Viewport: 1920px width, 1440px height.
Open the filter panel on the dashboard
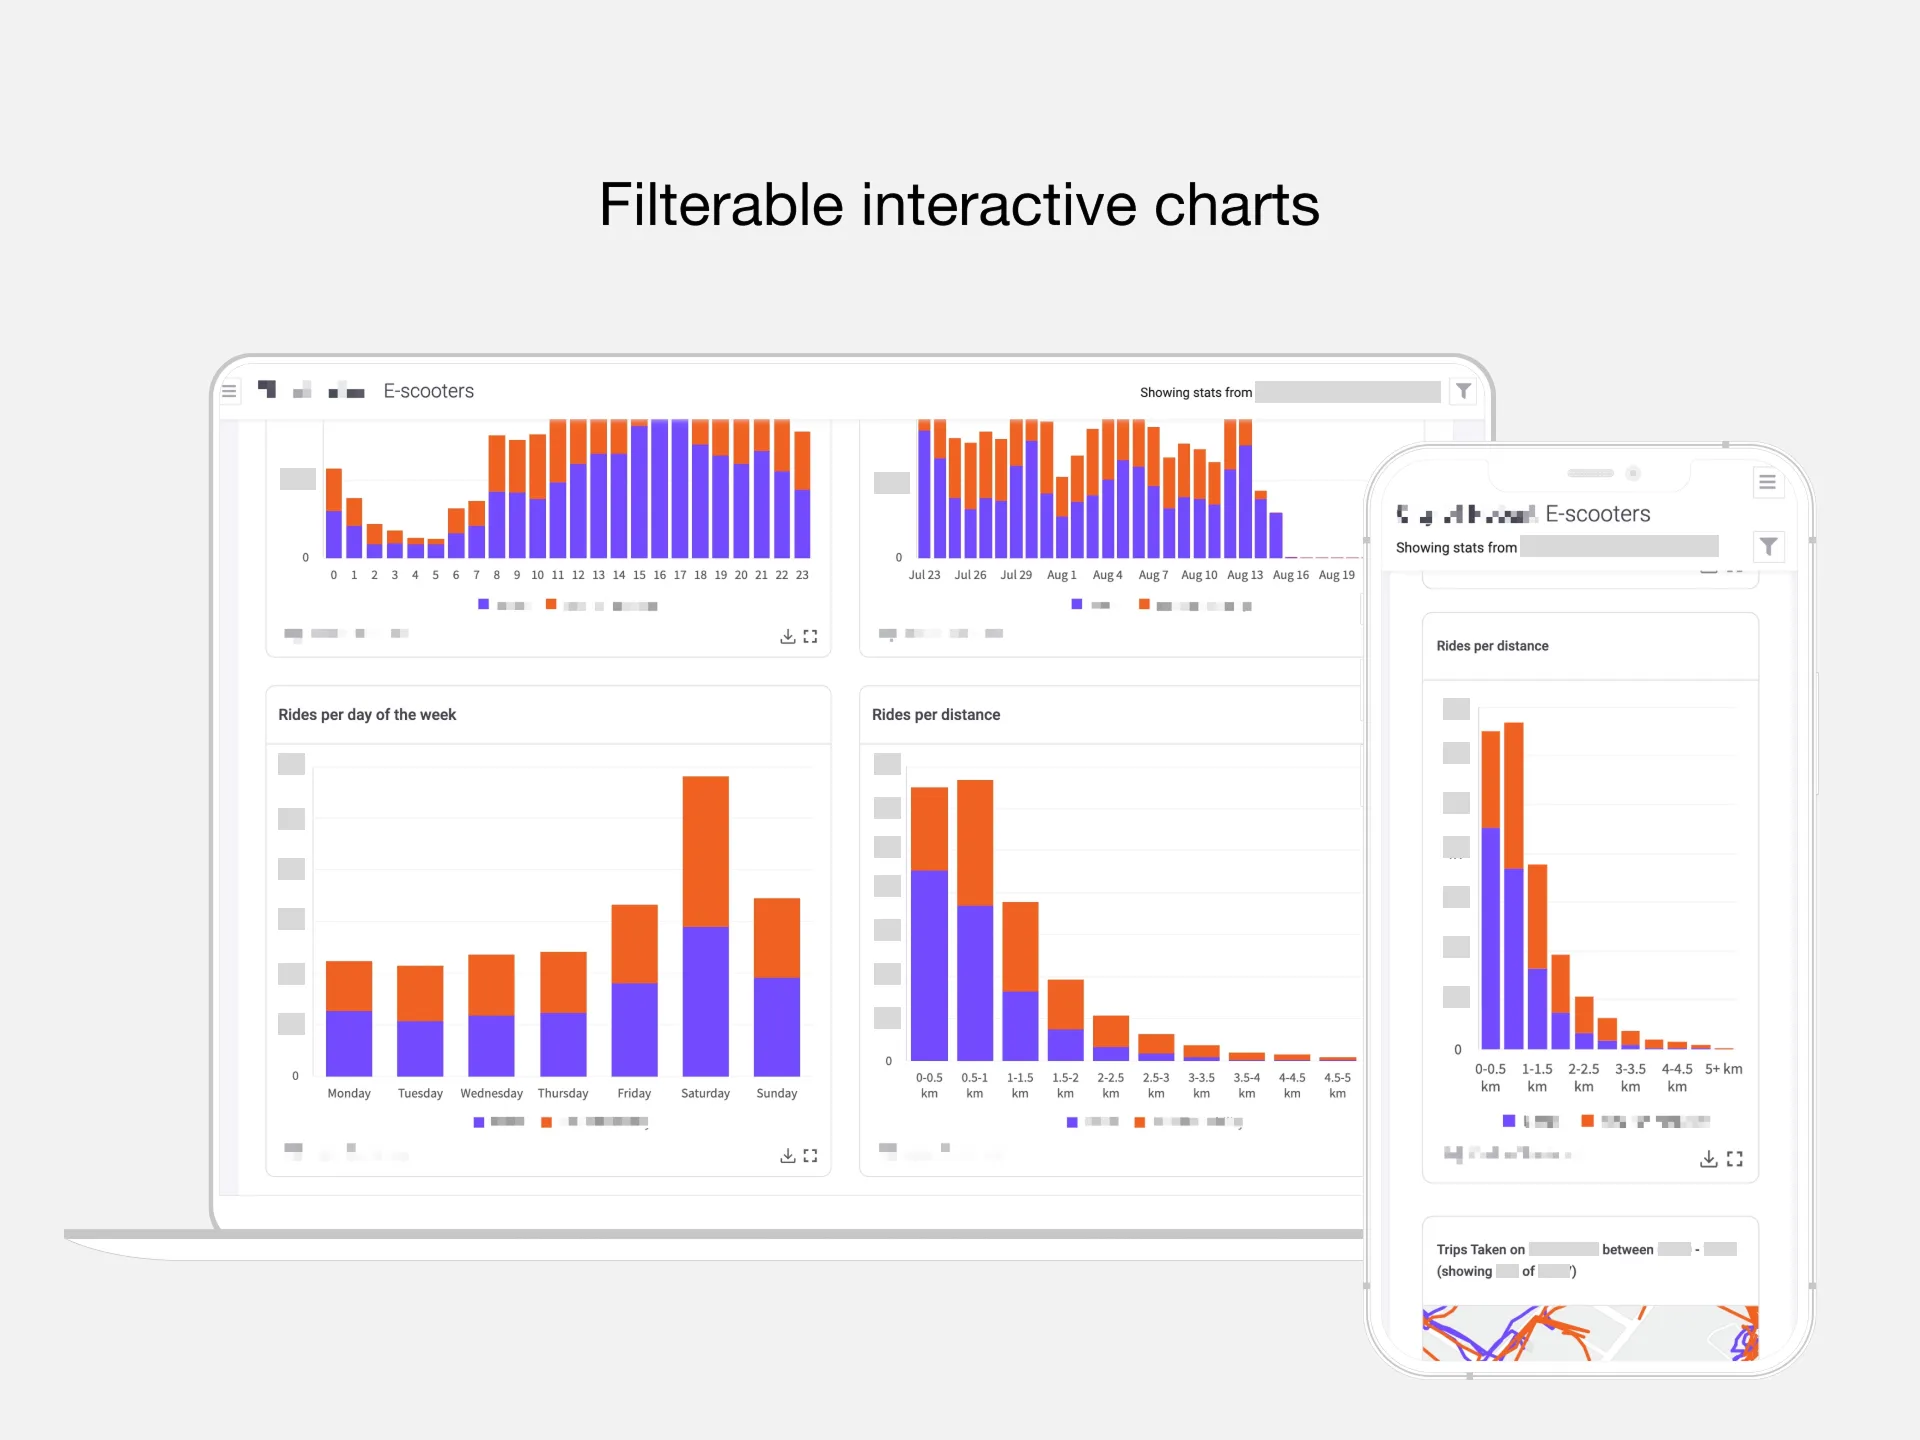coord(1463,391)
